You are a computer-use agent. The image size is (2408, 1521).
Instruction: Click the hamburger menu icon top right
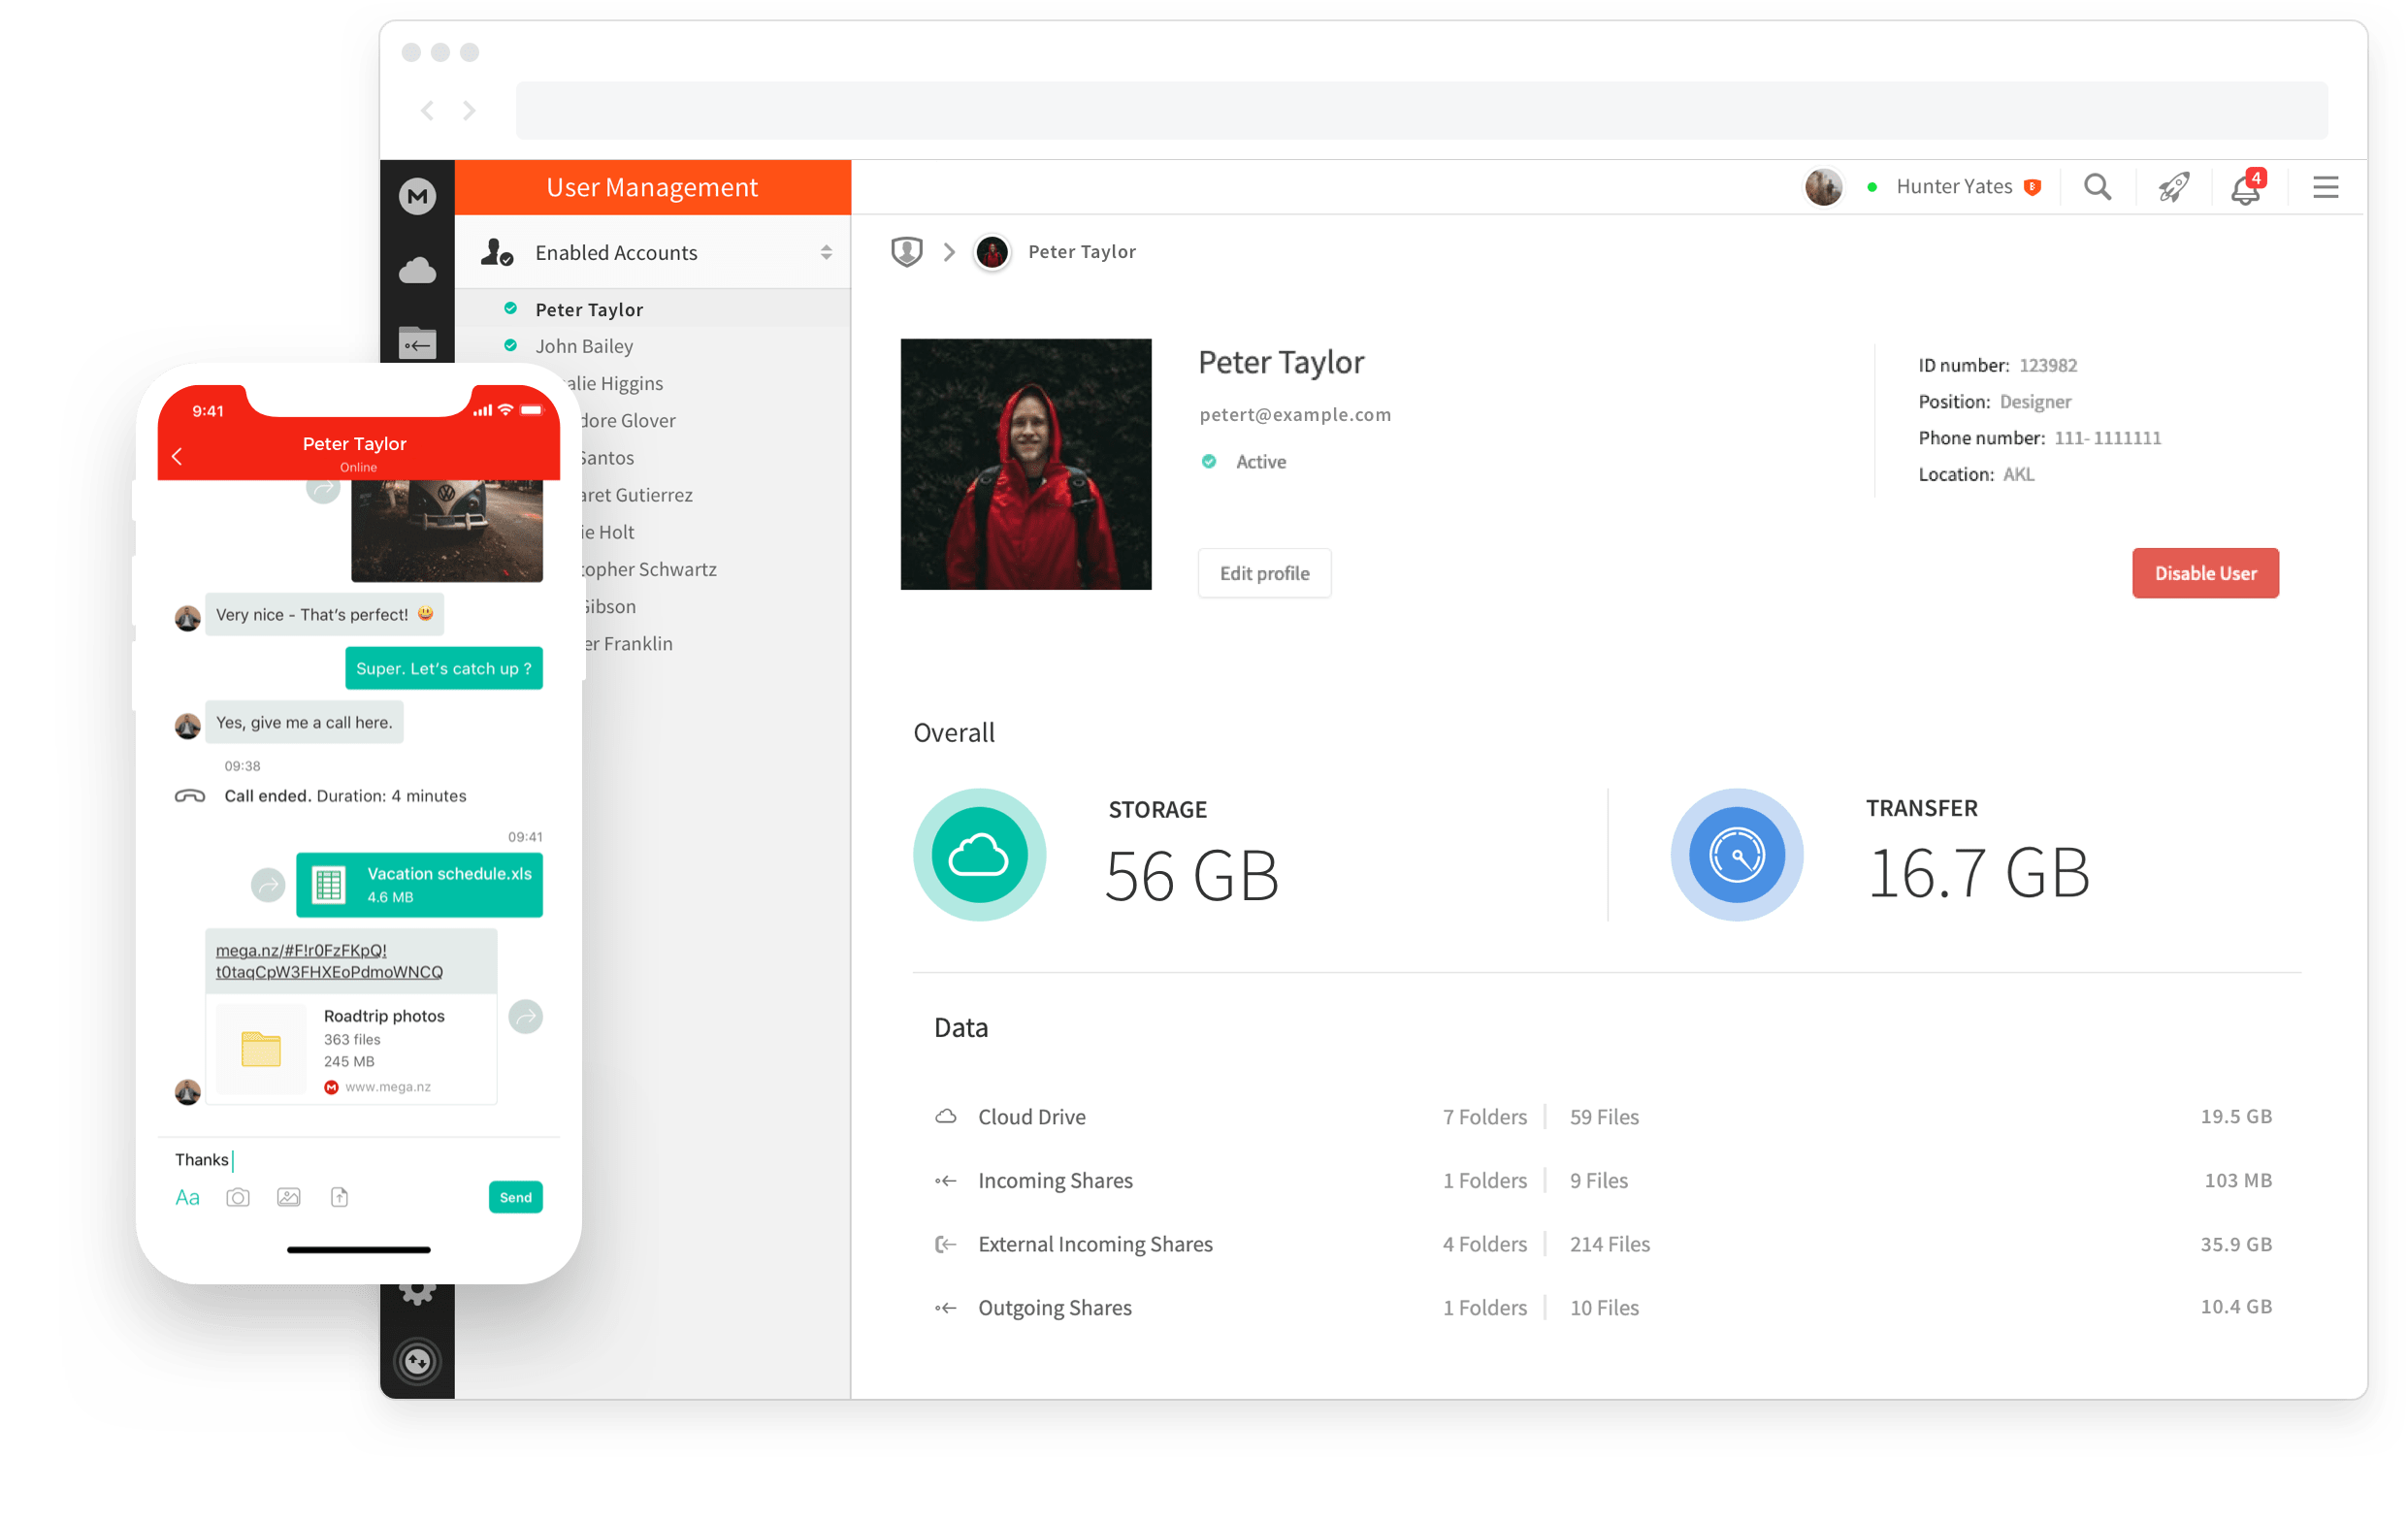2326,185
